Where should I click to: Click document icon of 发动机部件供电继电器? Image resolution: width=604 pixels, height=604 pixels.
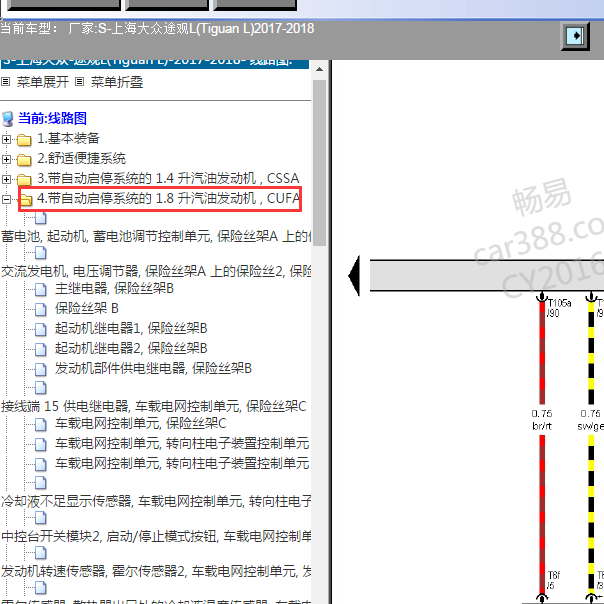coord(40,369)
